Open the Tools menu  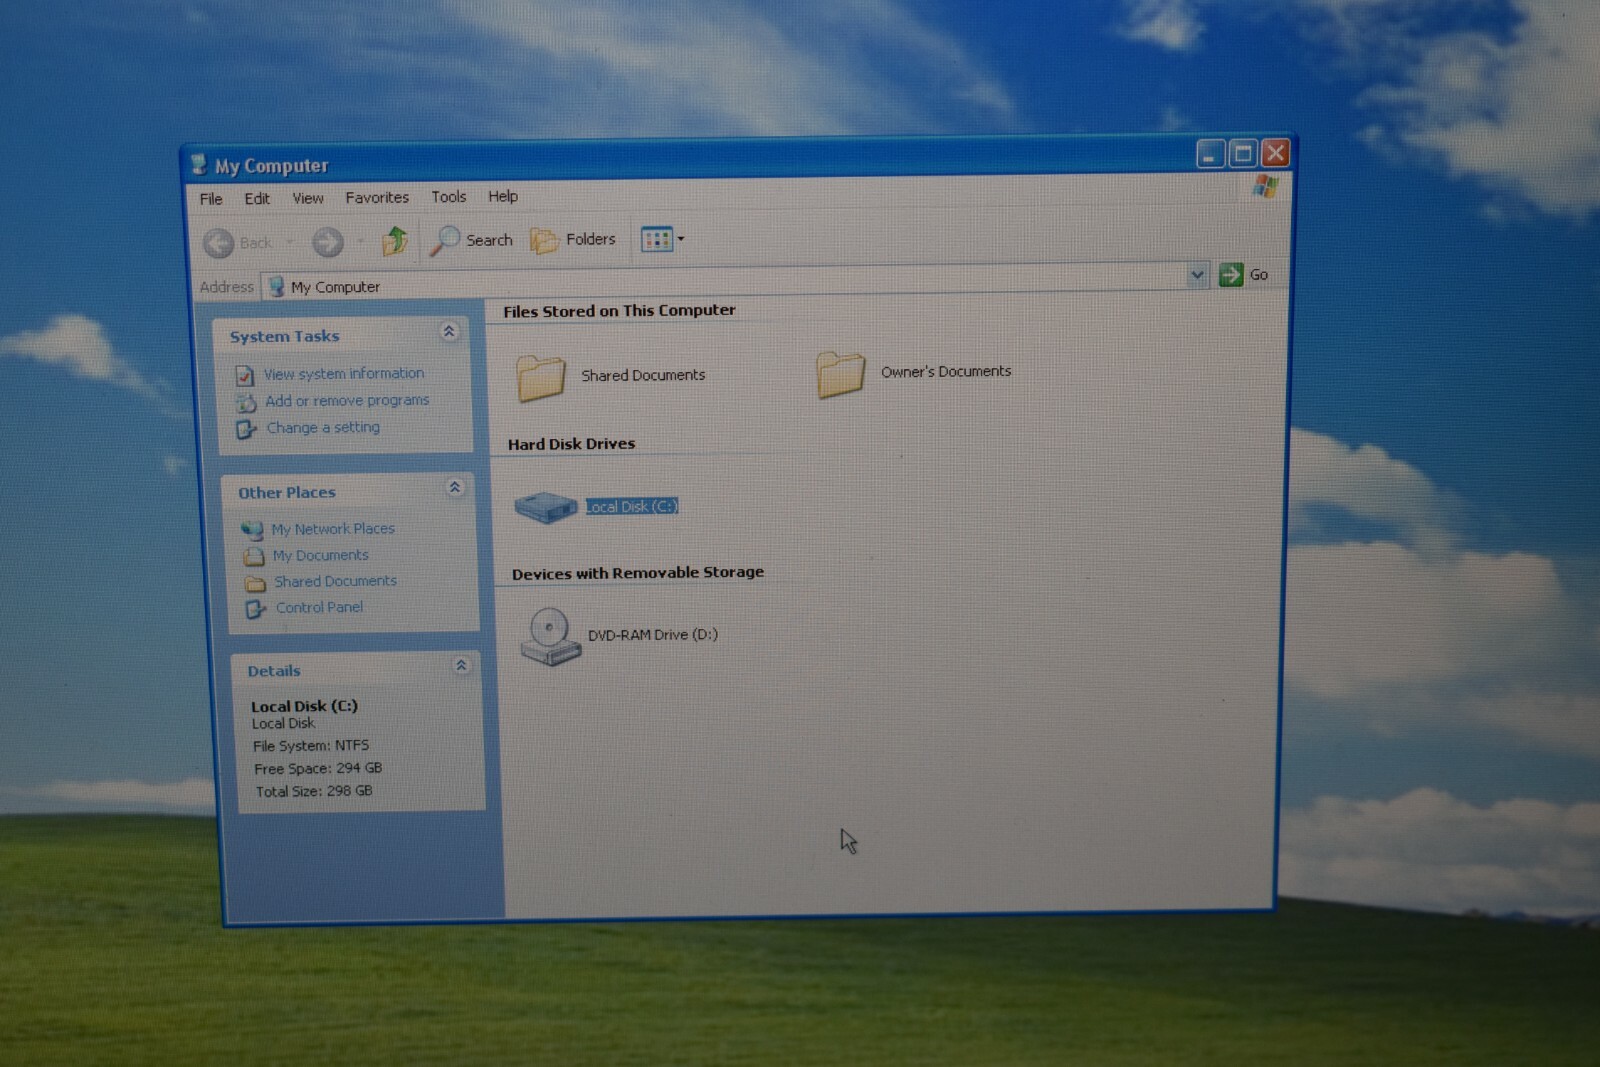coord(449,197)
